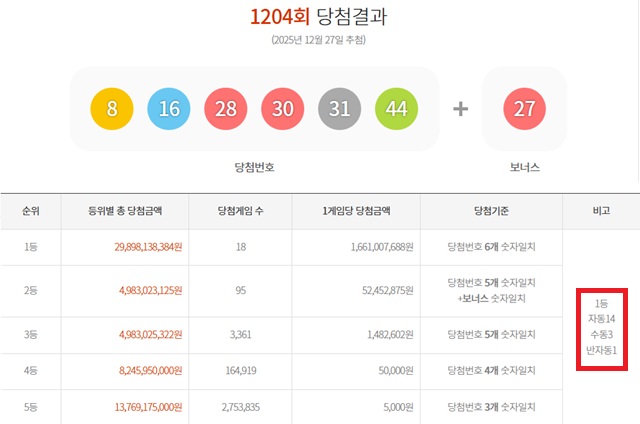Click the plus sign before bonus ball
This screenshot has height=424, width=640.
[x=461, y=109]
